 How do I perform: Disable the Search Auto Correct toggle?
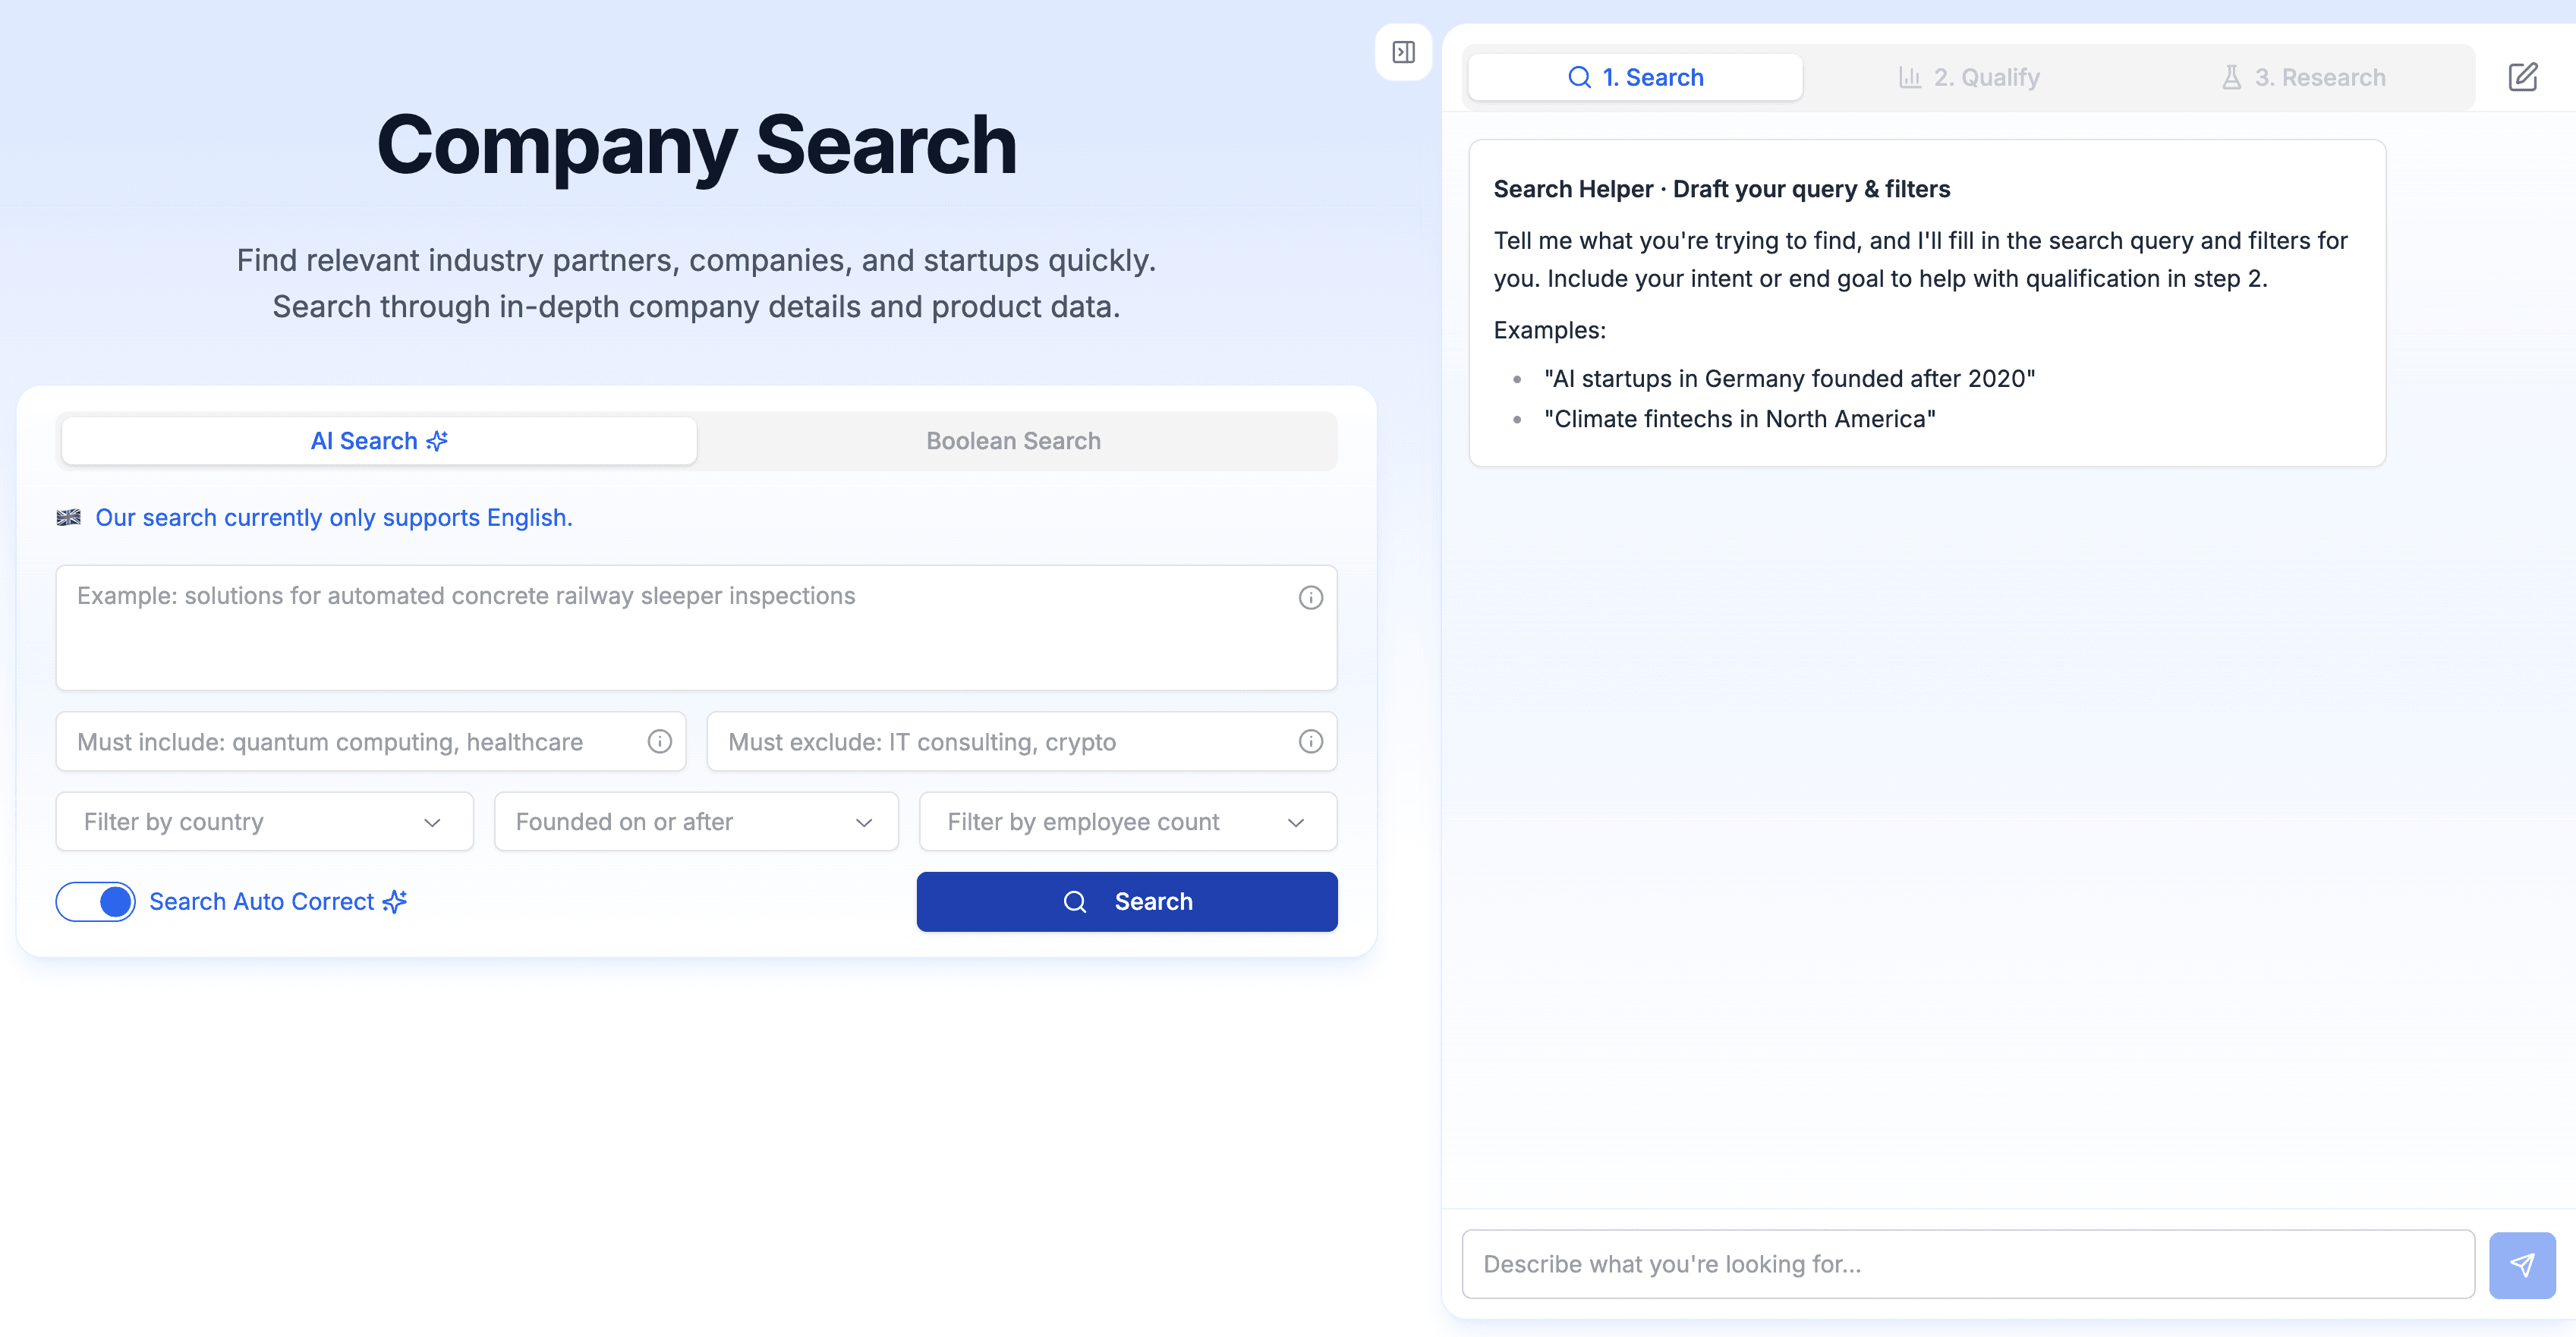click(95, 901)
